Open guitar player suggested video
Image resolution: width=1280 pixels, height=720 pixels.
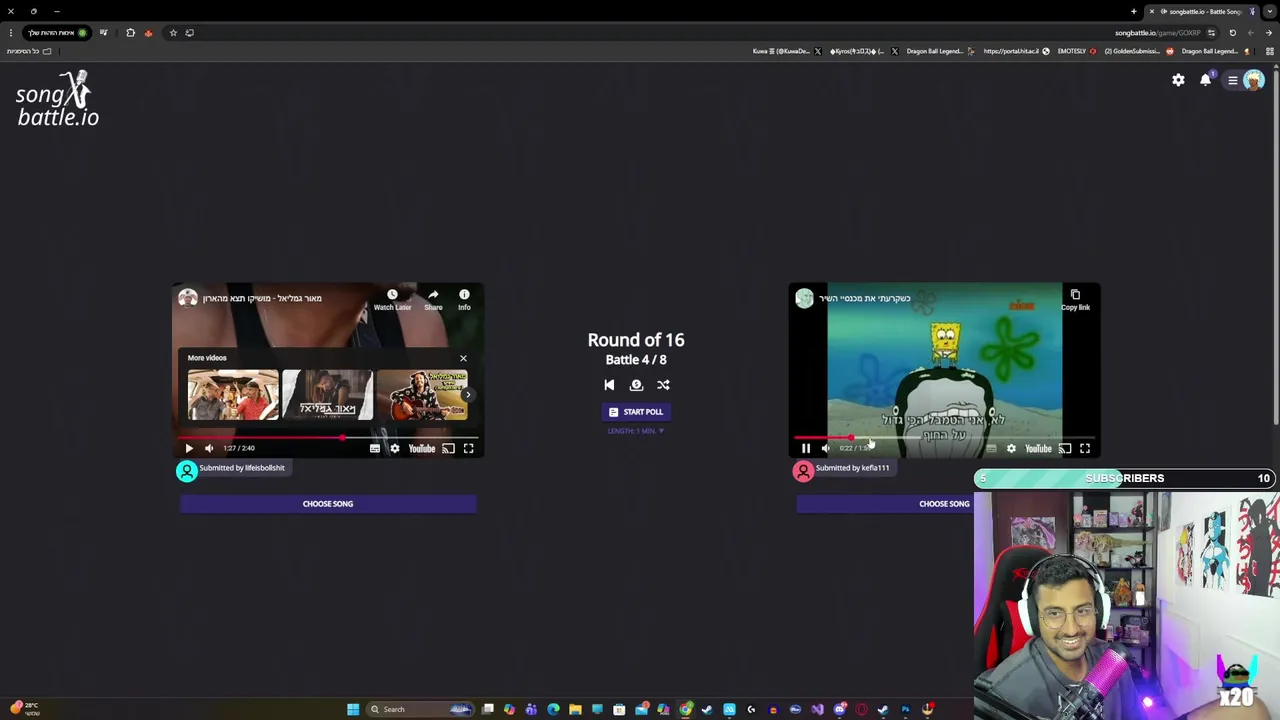[x=422, y=395]
